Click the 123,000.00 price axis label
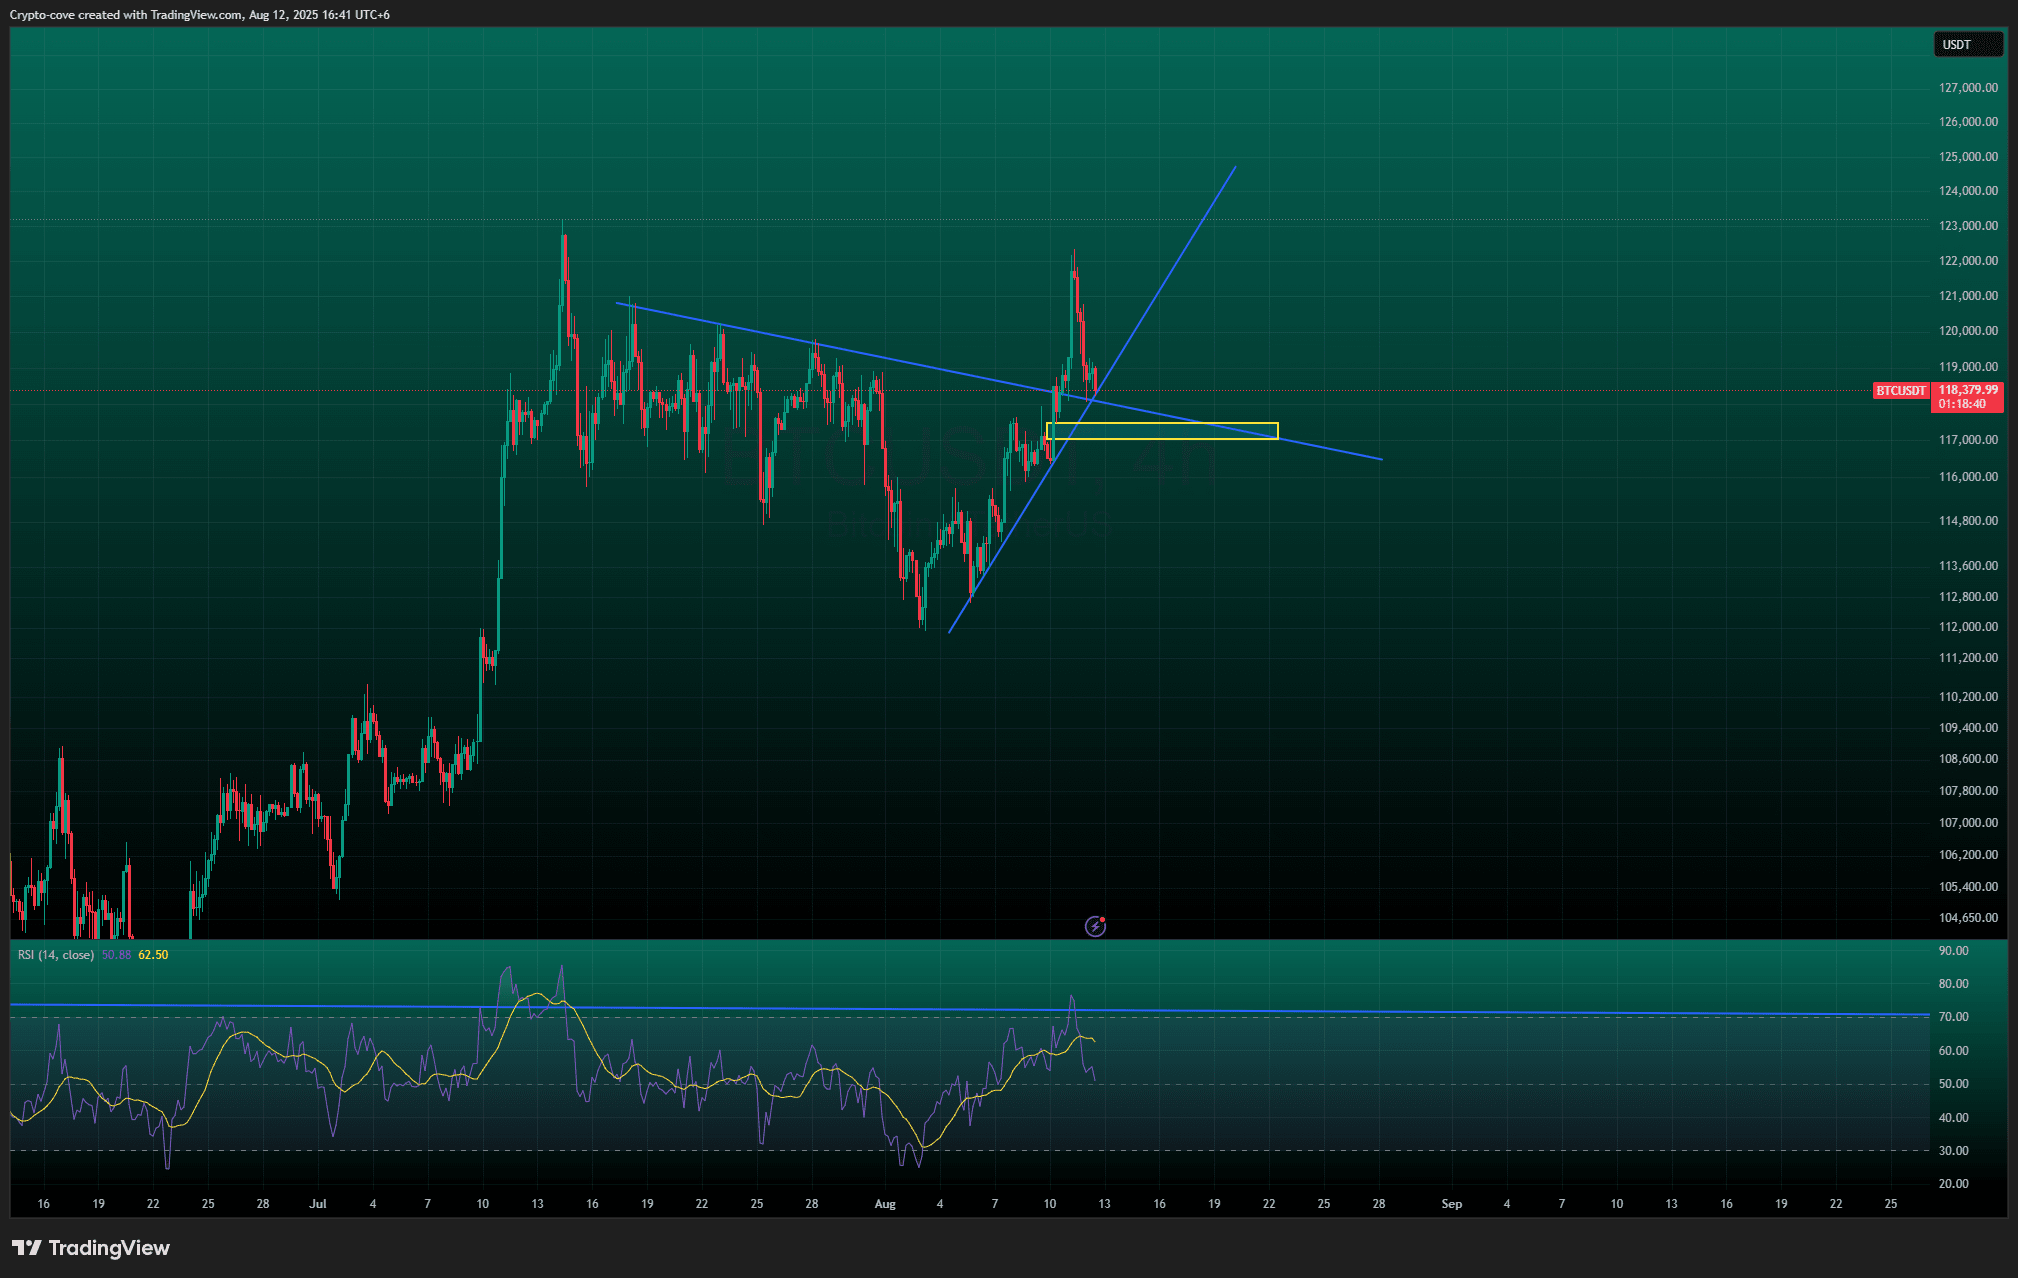Screen dimensions: 2018x1278 (x=1967, y=226)
